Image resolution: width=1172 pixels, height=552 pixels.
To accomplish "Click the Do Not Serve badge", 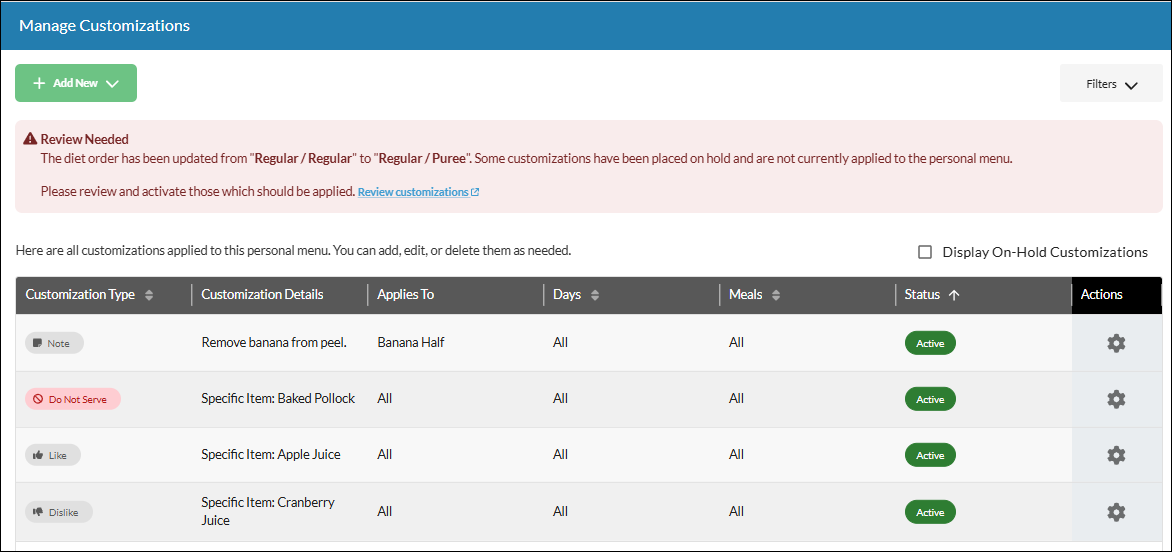I will 72,399.
